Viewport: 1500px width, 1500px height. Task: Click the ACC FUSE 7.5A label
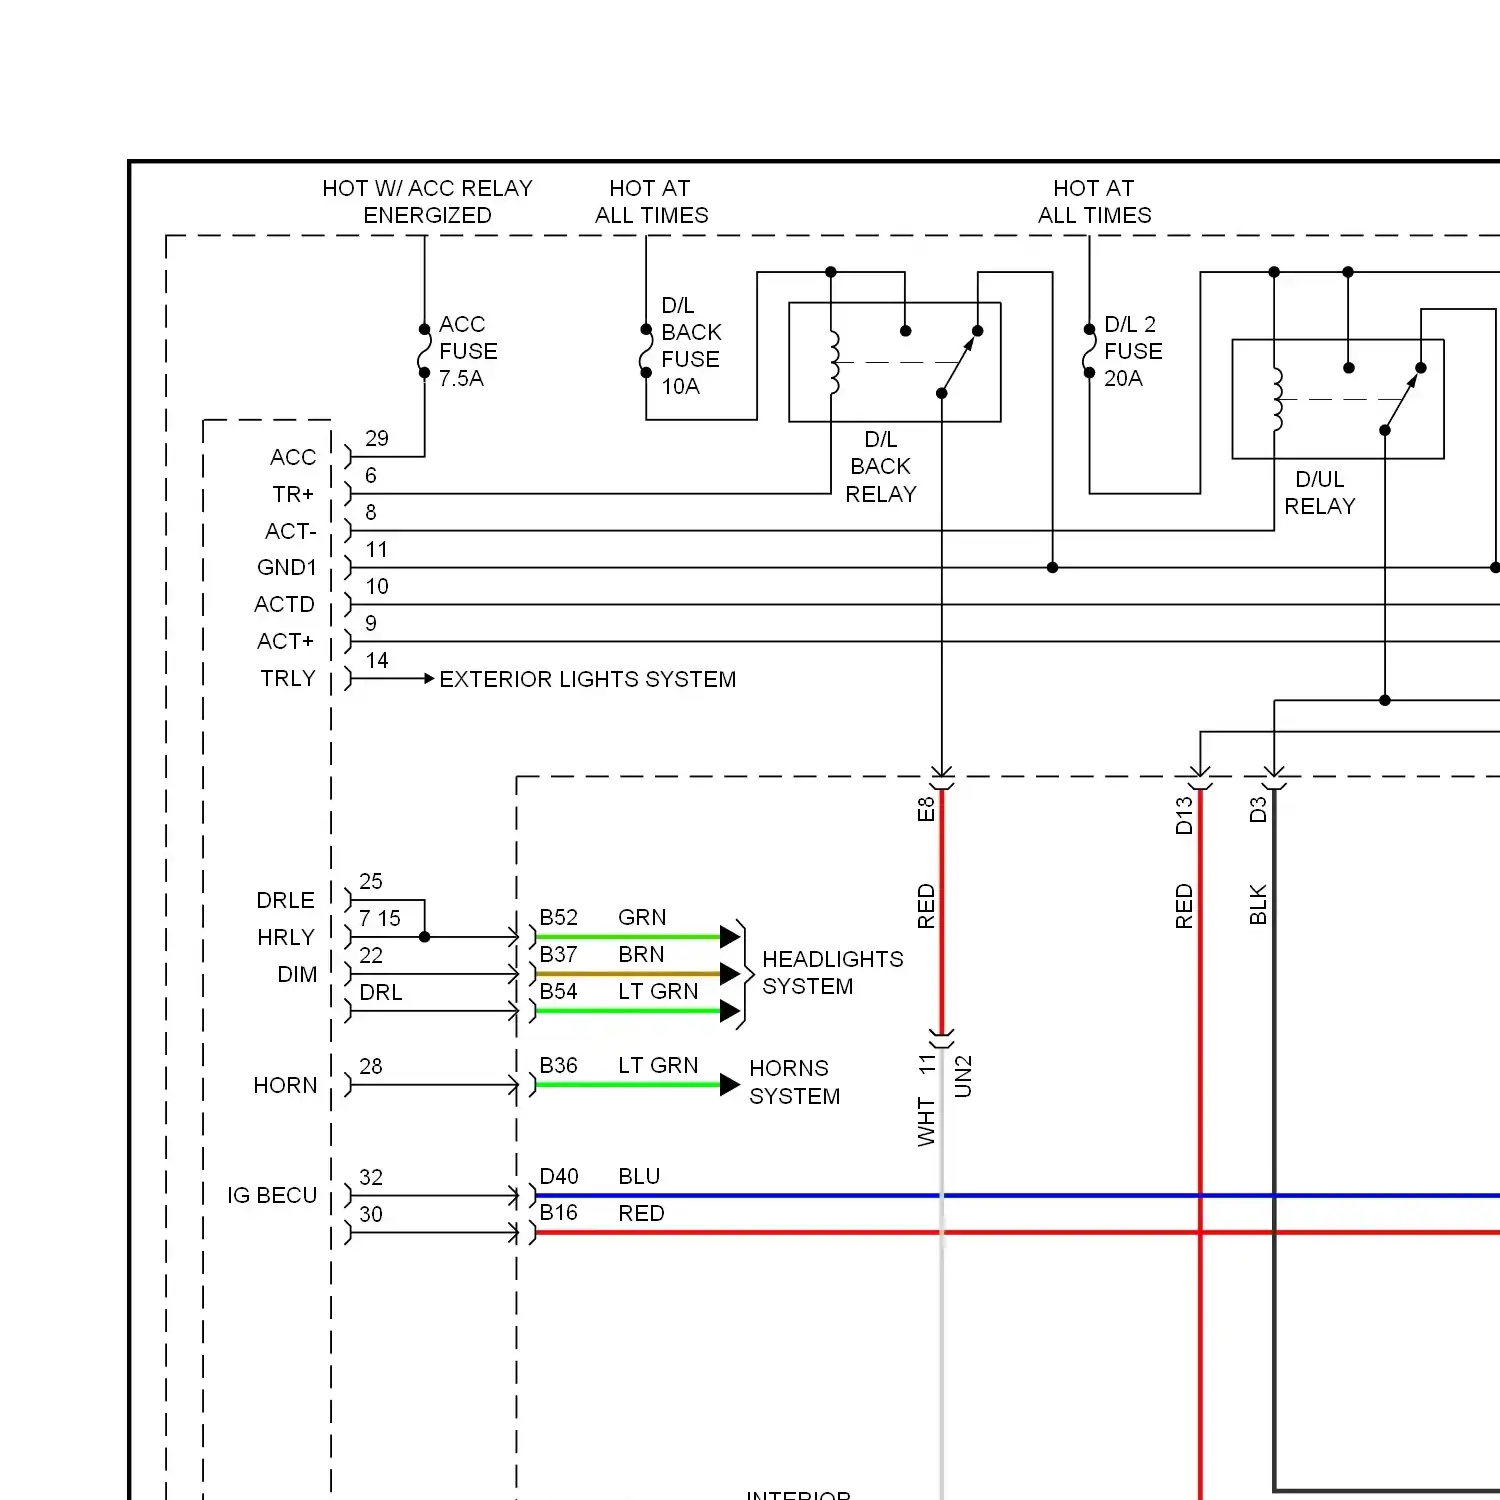tap(468, 351)
